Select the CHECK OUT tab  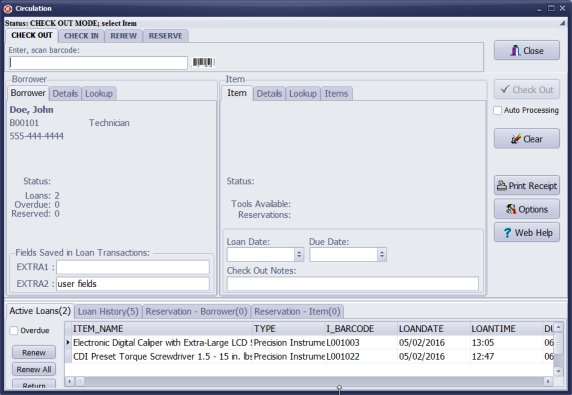tap(32, 35)
